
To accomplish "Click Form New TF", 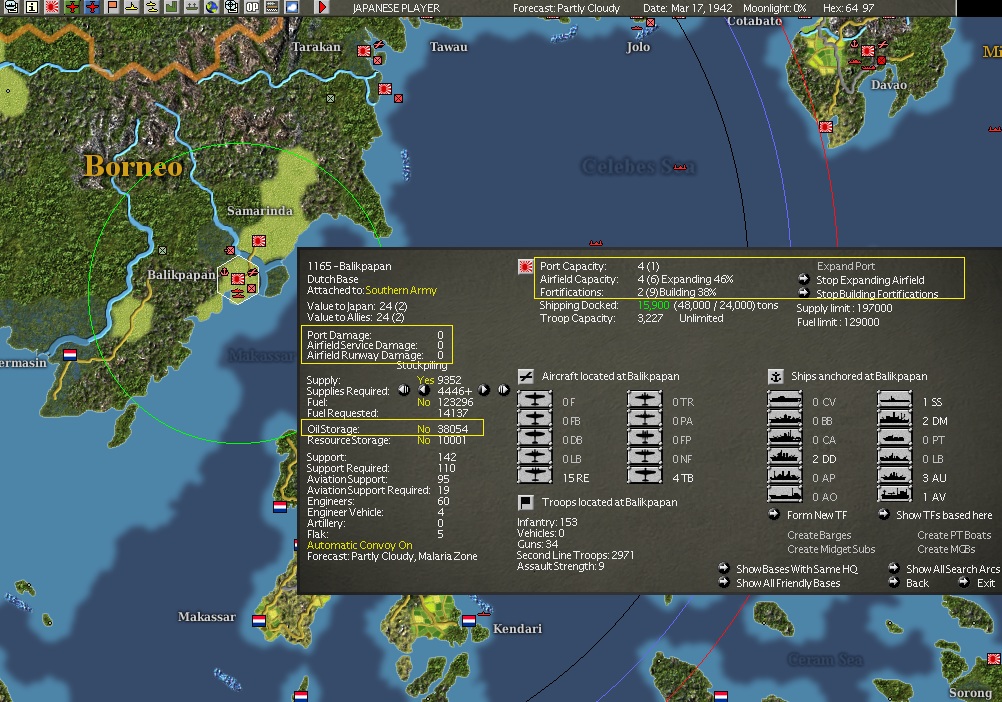I will 817,515.
